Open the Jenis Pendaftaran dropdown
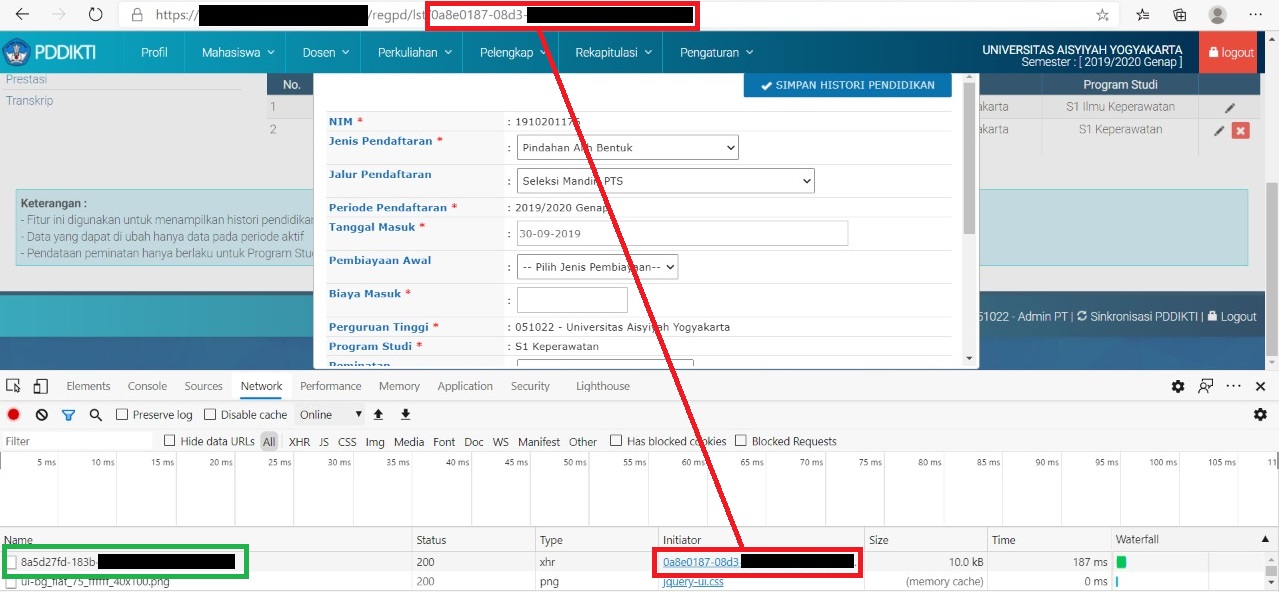This screenshot has width=1279, height=592. pyautogui.click(x=627, y=148)
